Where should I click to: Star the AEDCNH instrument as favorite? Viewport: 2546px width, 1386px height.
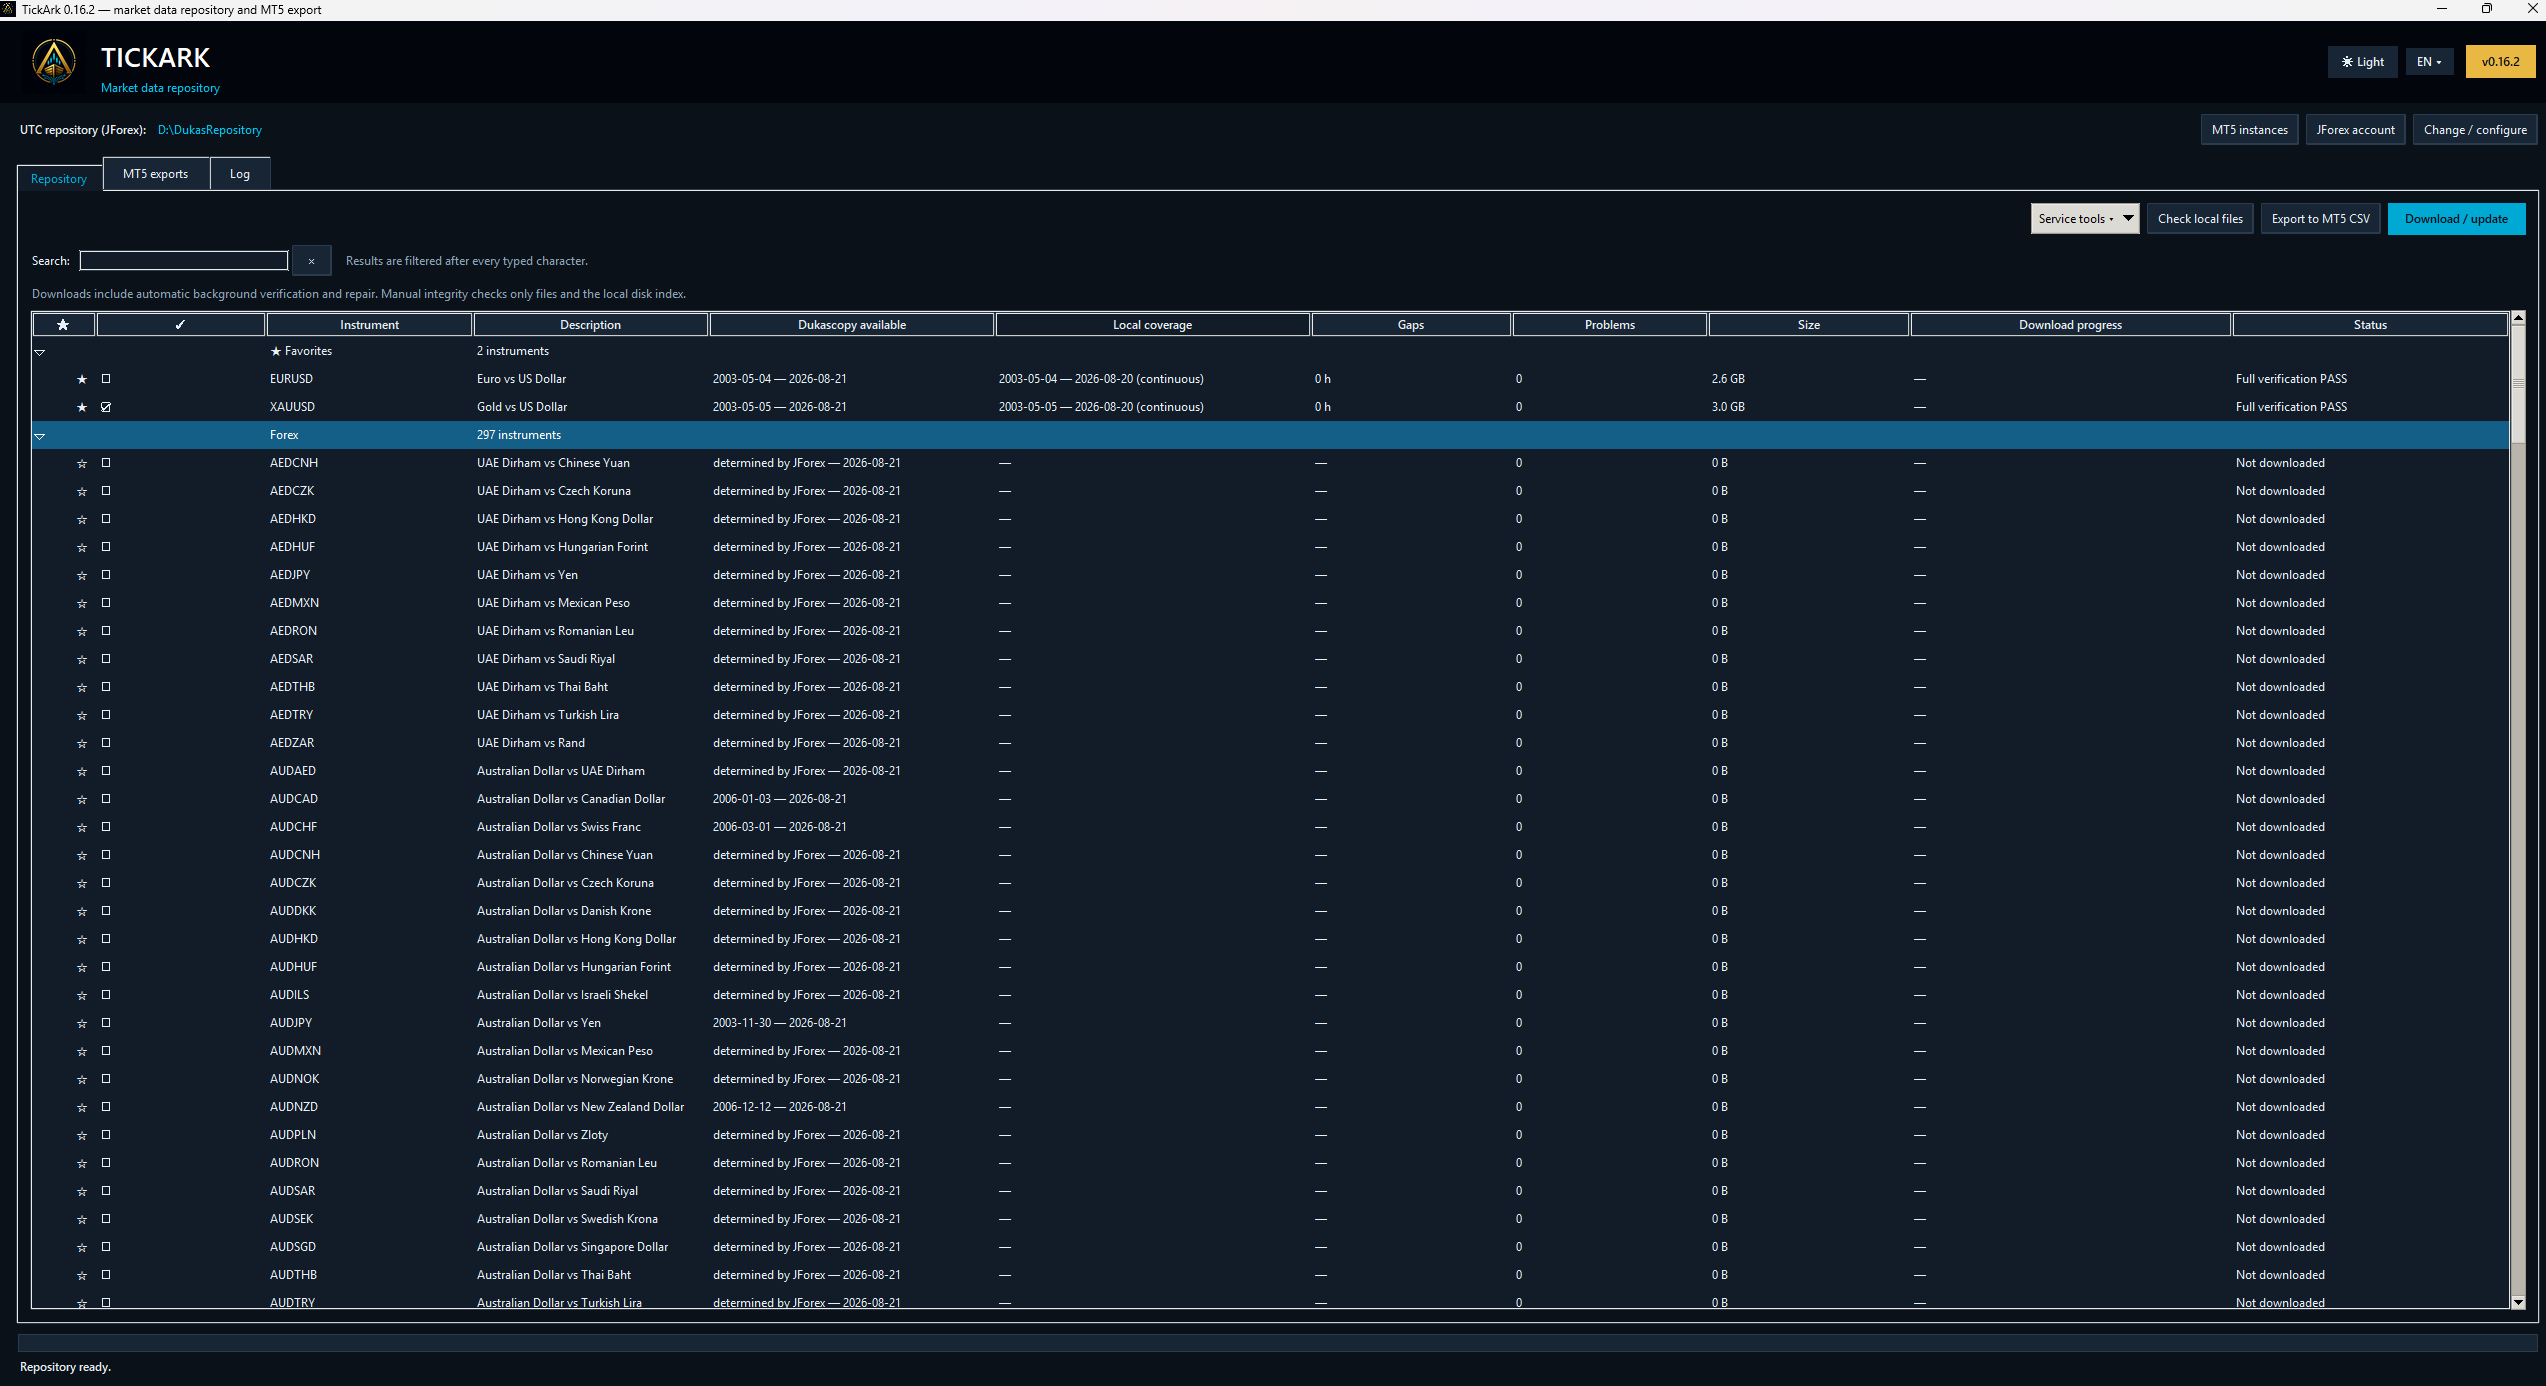point(82,463)
